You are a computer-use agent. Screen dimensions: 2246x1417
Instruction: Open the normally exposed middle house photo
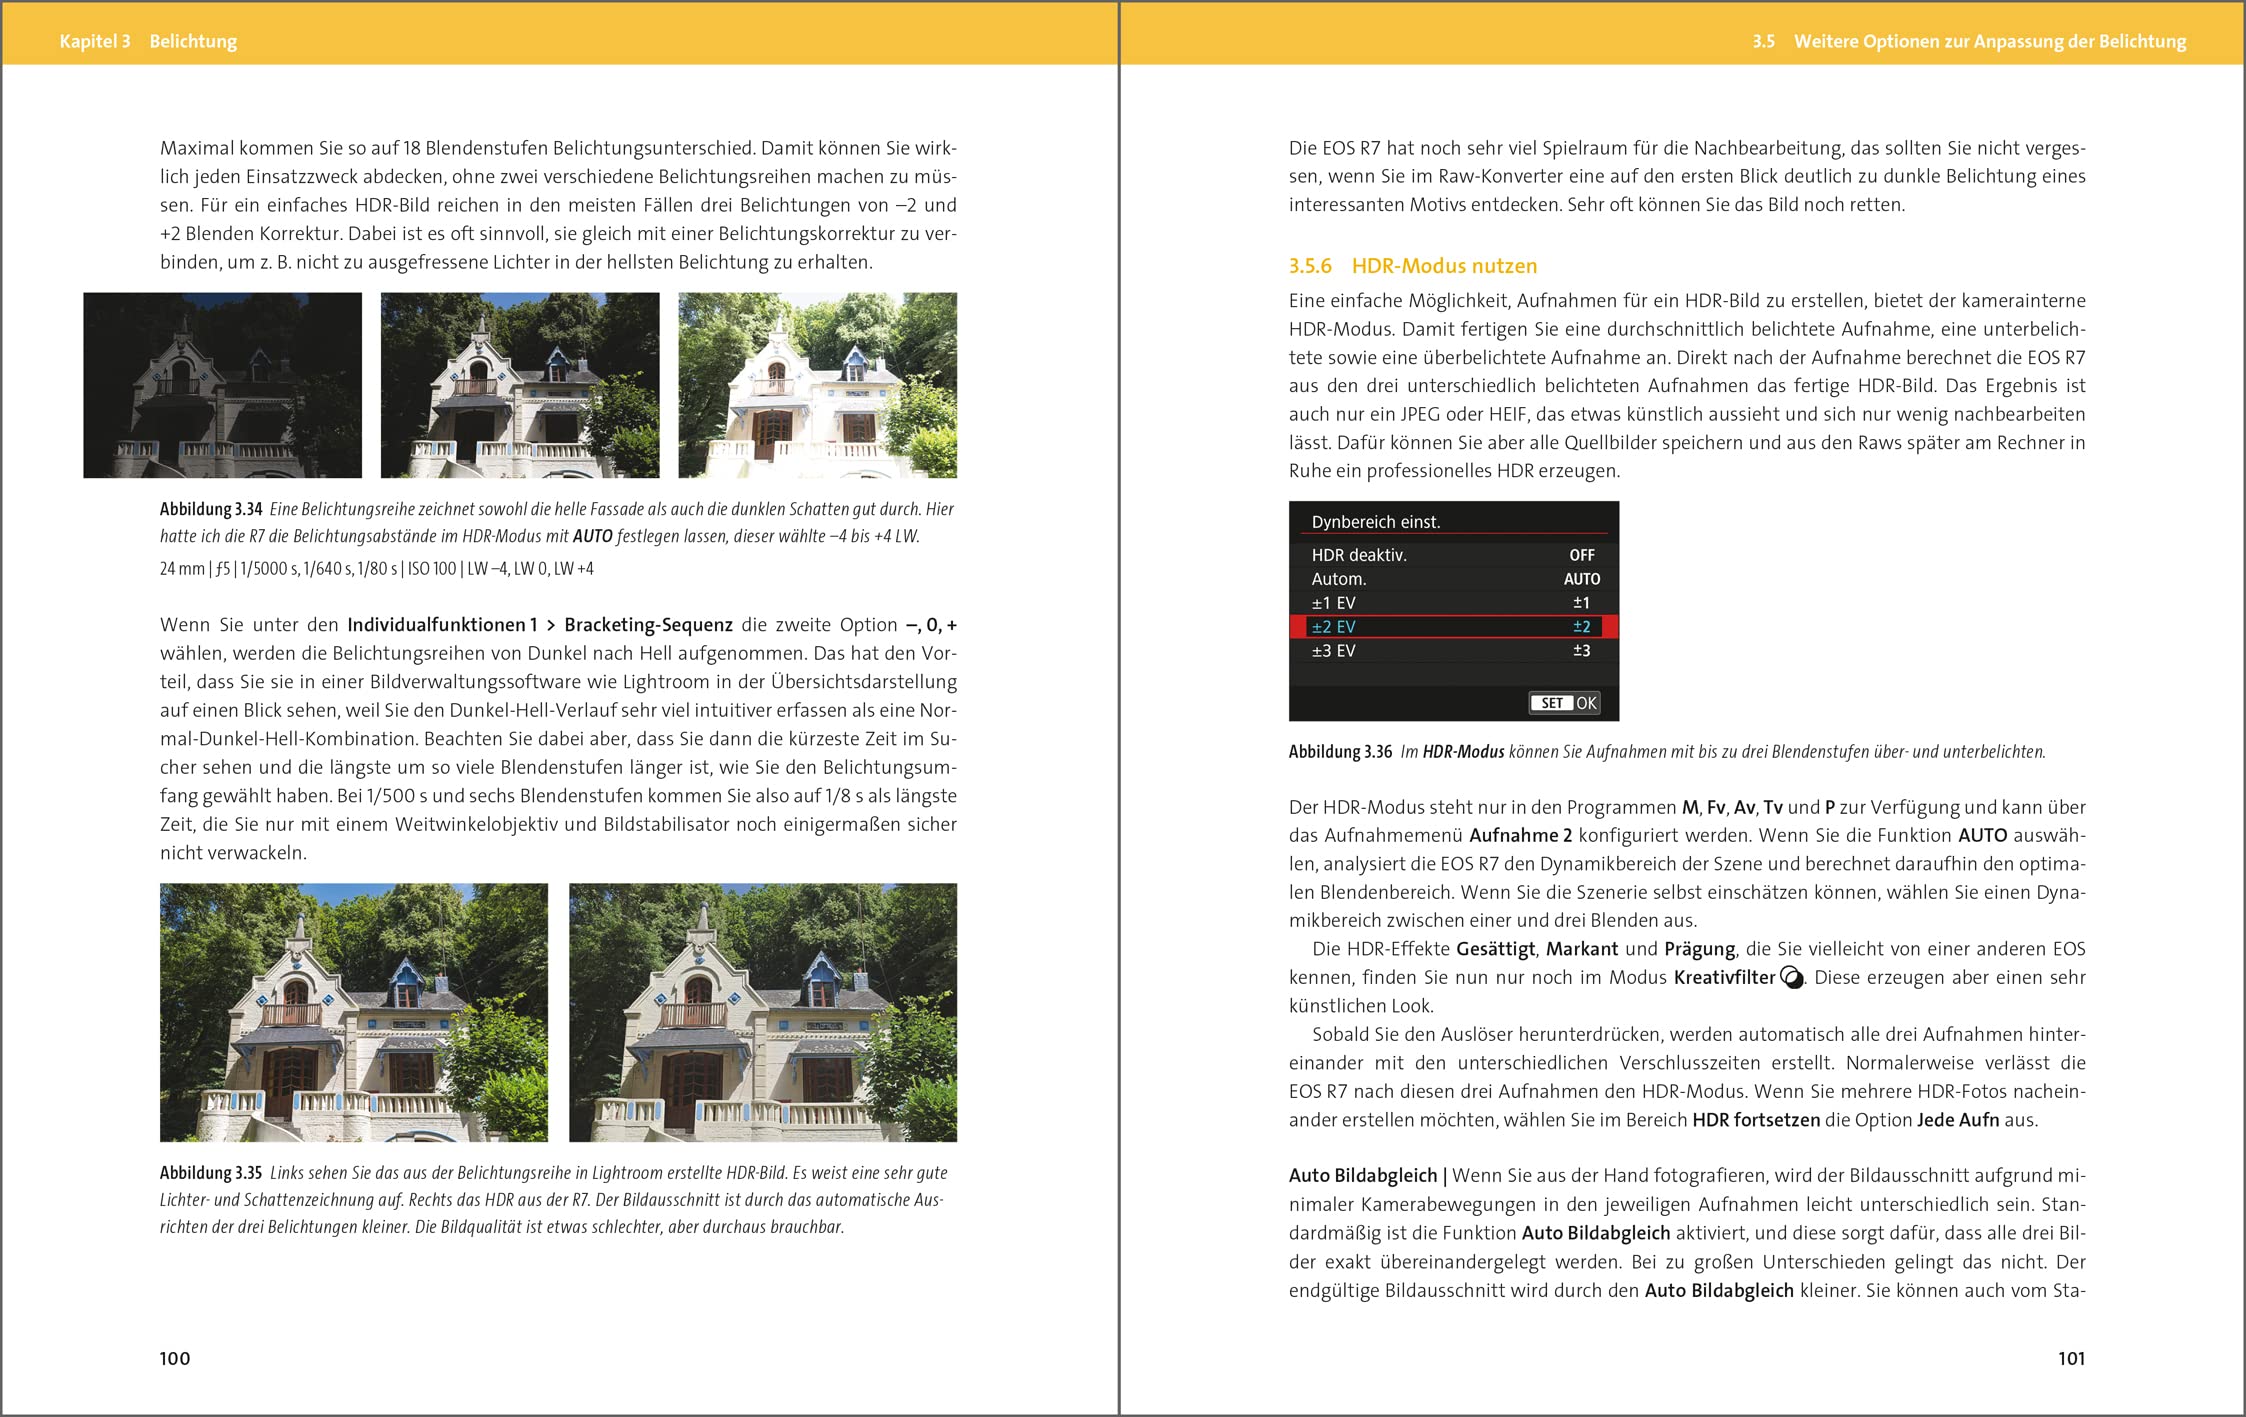point(520,385)
